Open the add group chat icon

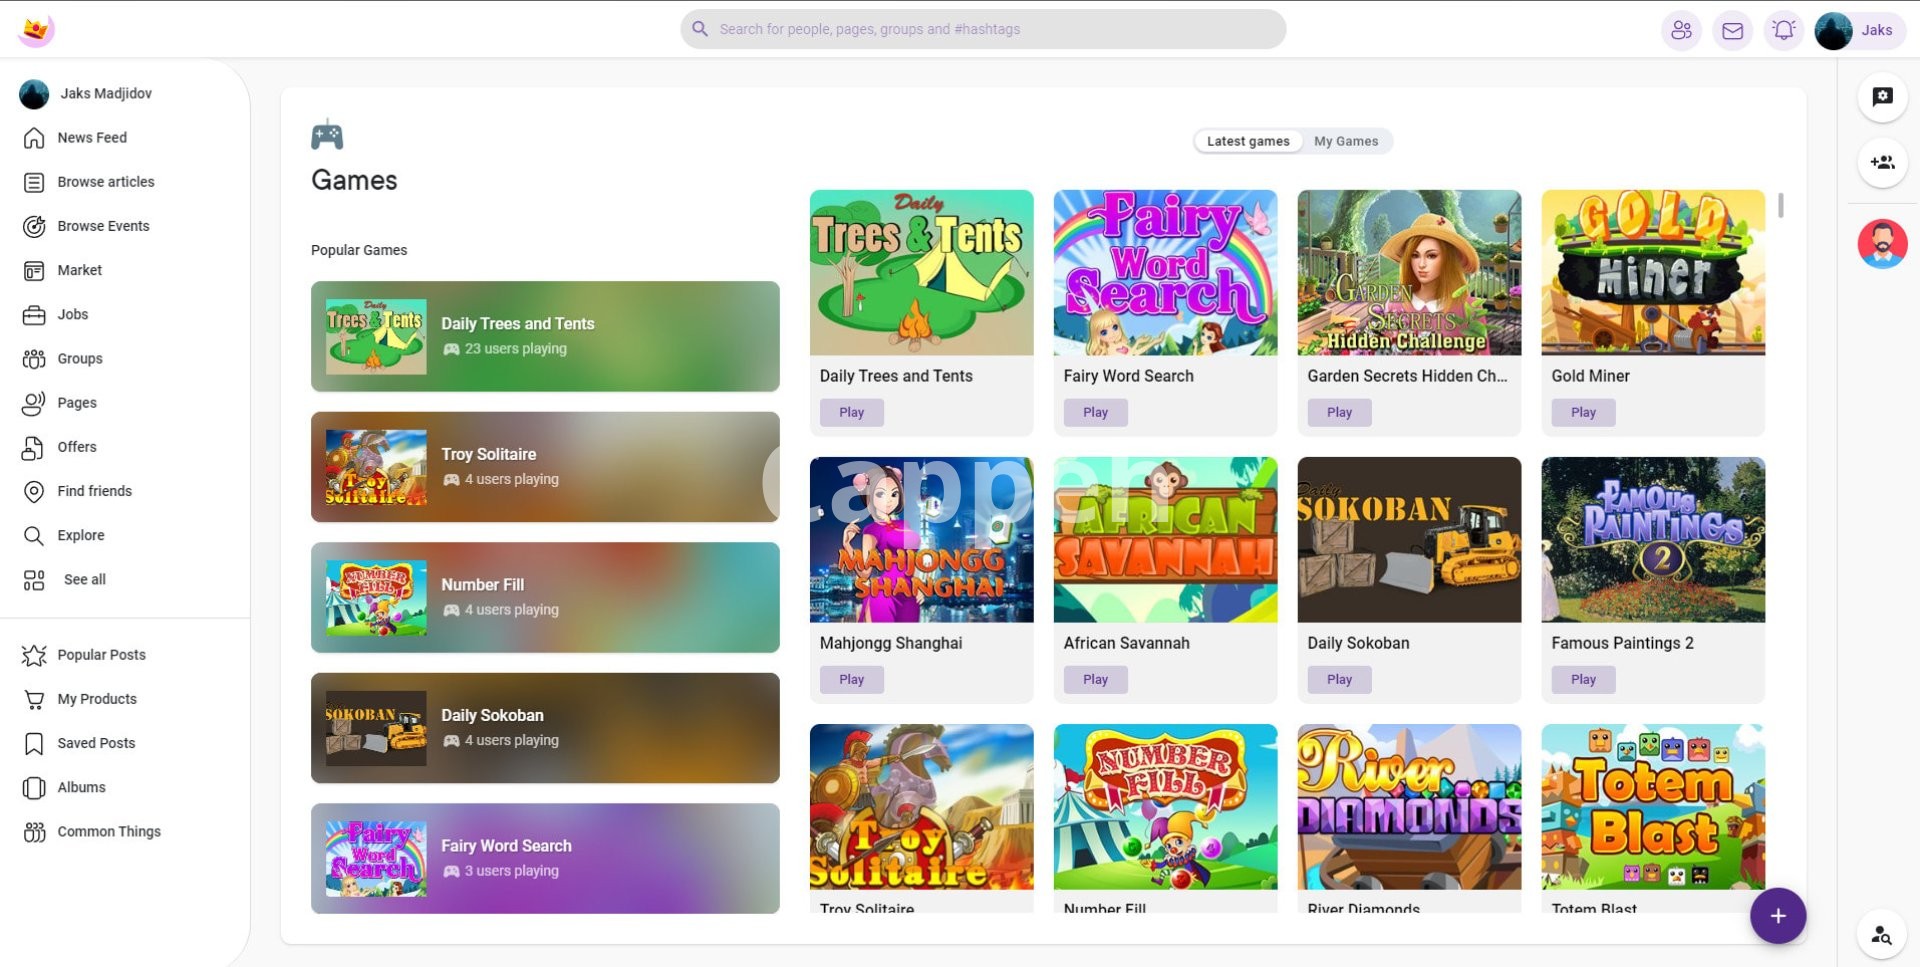click(1882, 162)
